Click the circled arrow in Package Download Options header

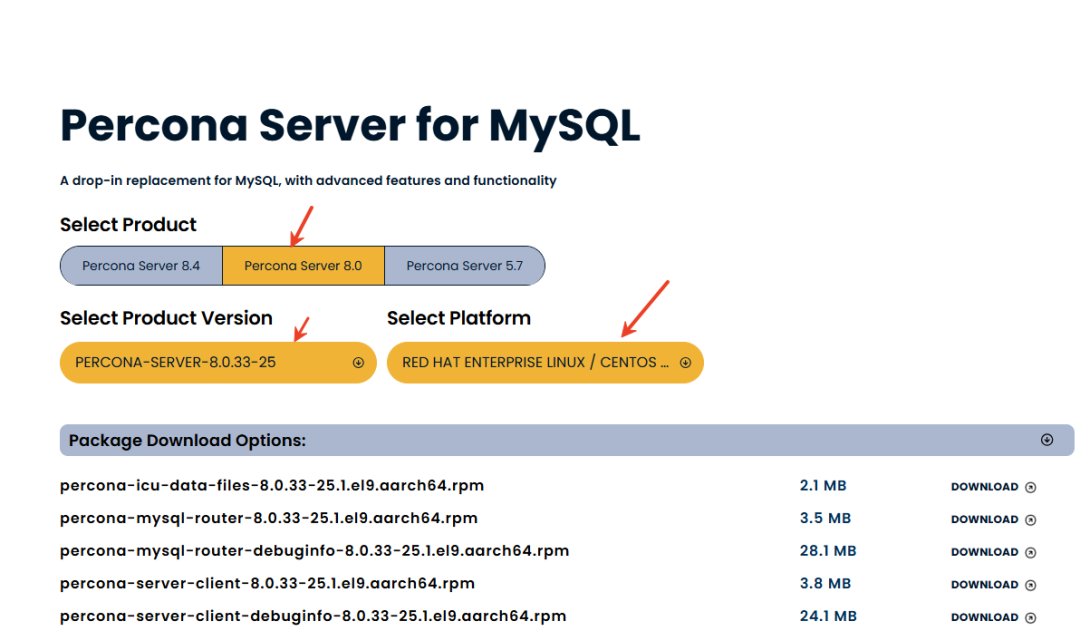pyautogui.click(x=1047, y=439)
